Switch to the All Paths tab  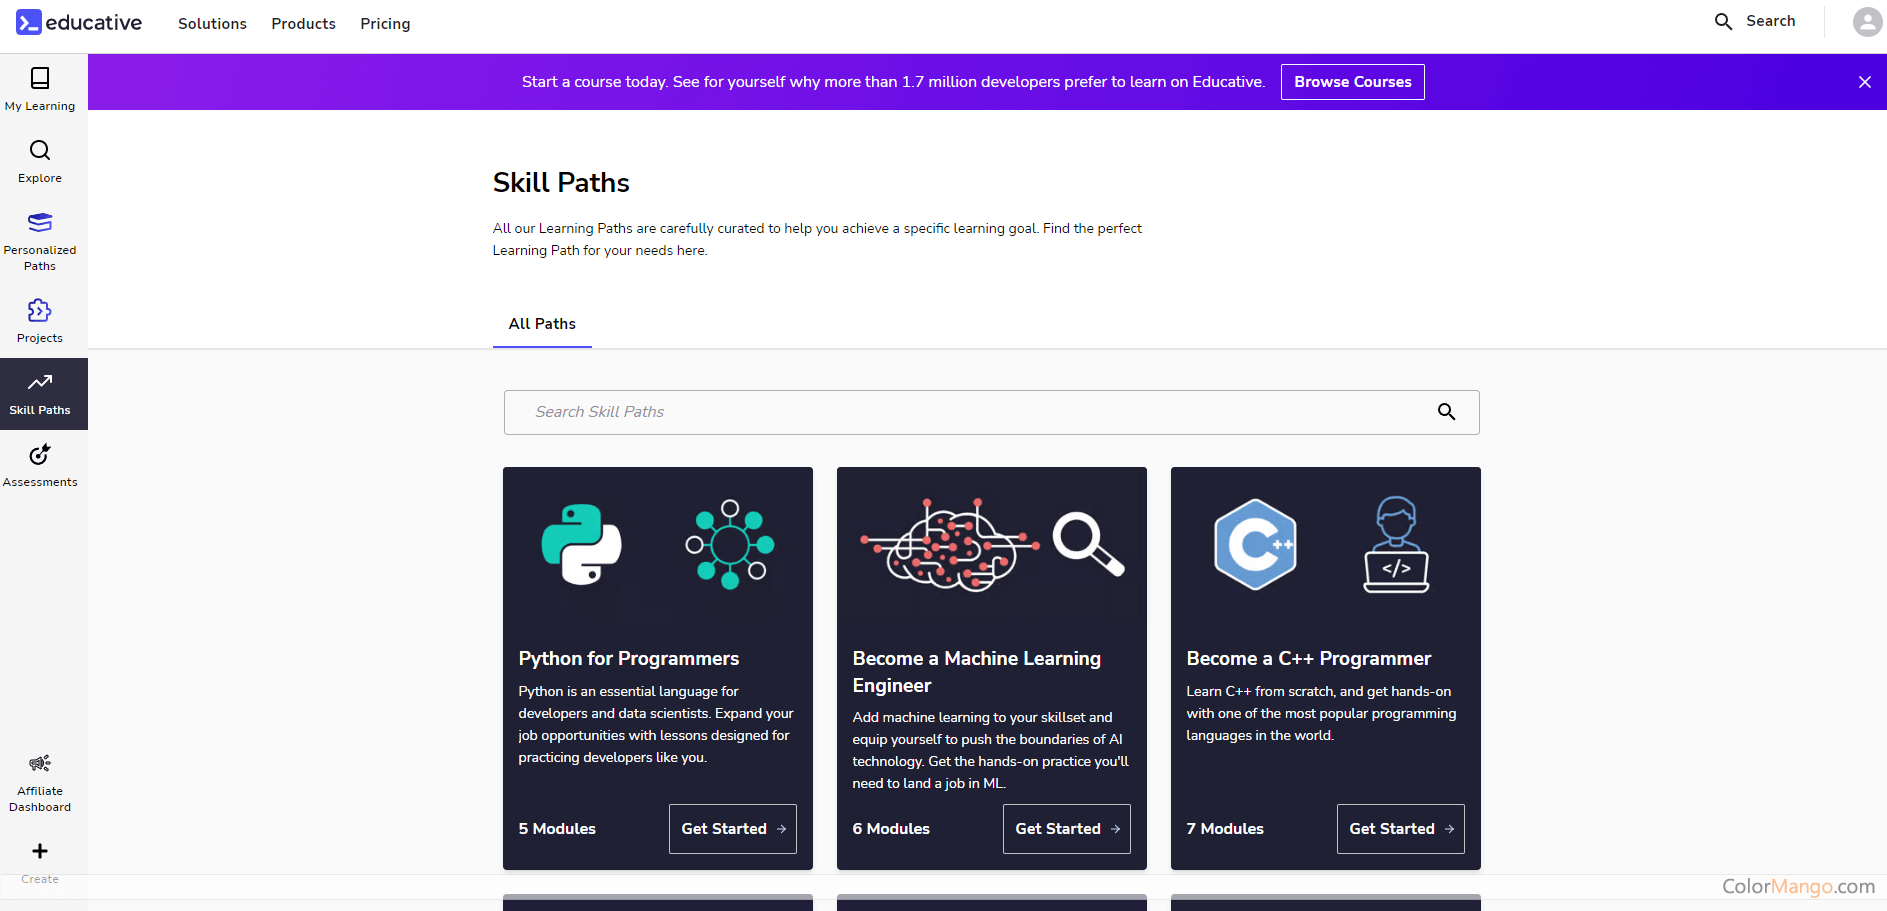[x=542, y=324]
